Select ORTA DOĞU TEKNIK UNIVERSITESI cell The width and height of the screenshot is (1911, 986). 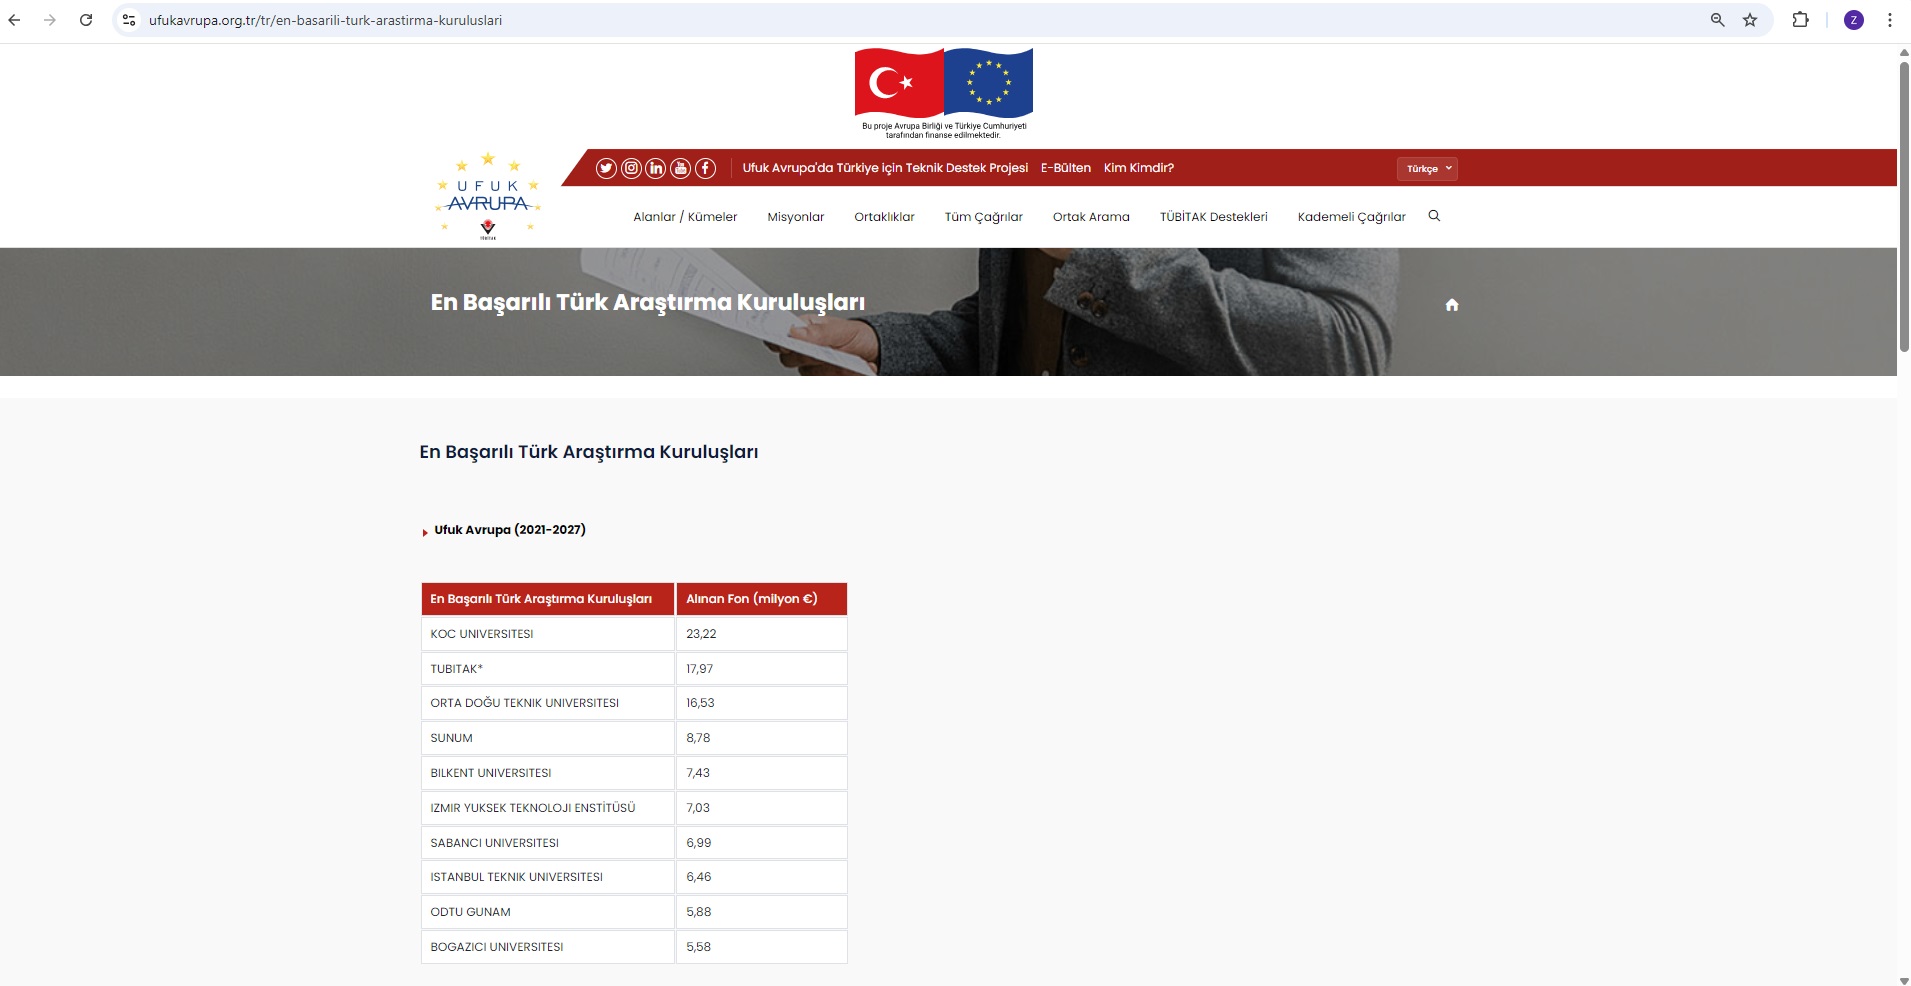coord(548,703)
